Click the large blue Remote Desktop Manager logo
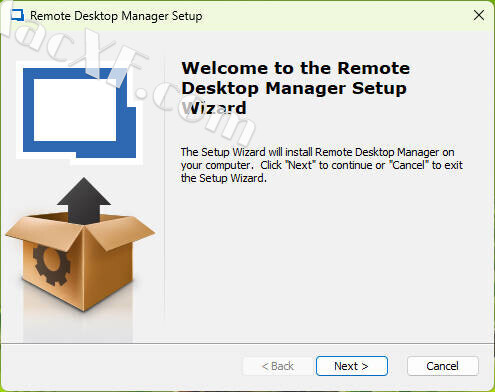Viewport: 495px width, 392px height. click(79, 113)
